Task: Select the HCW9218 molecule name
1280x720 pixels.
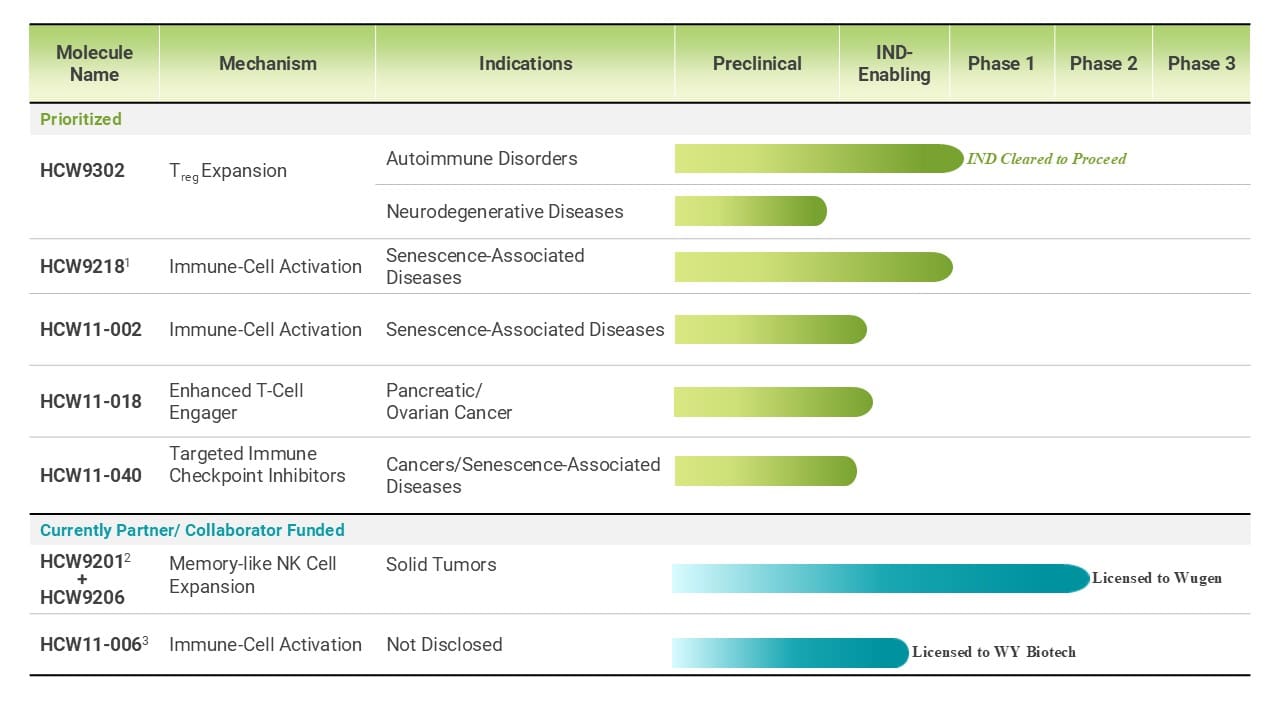Action: coord(85,266)
